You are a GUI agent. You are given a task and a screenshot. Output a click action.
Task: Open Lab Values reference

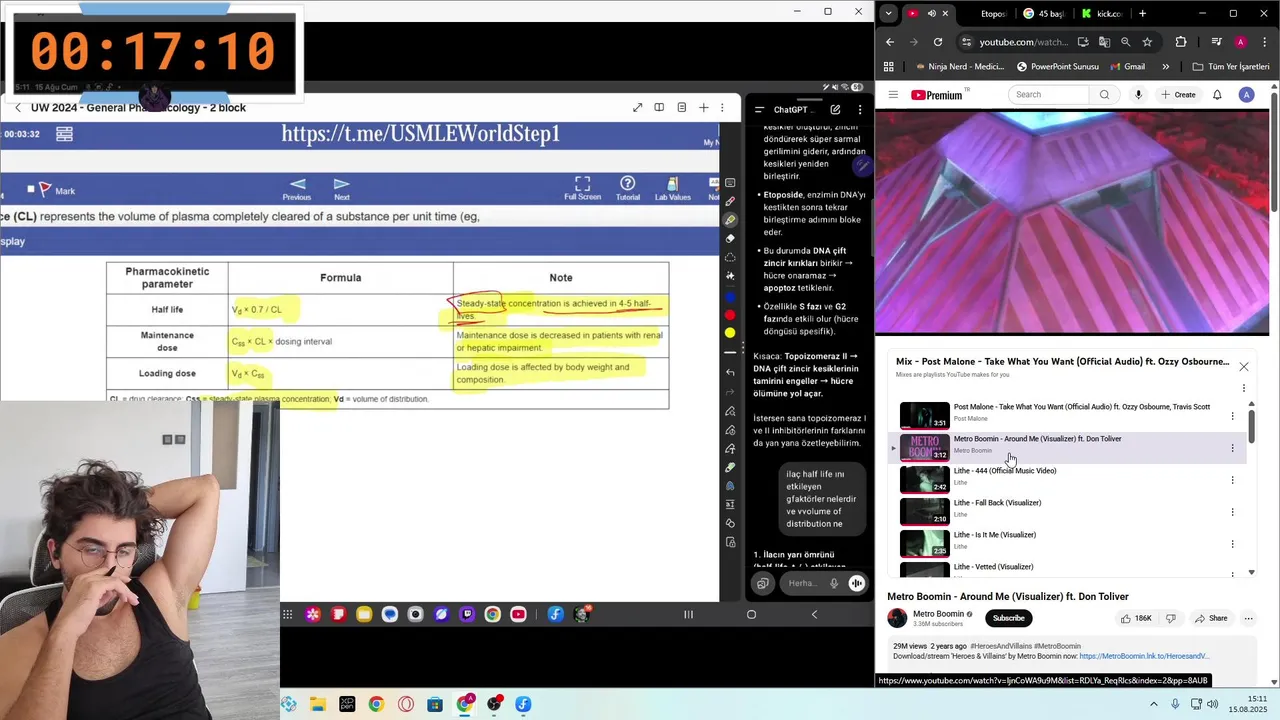point(673,188)
